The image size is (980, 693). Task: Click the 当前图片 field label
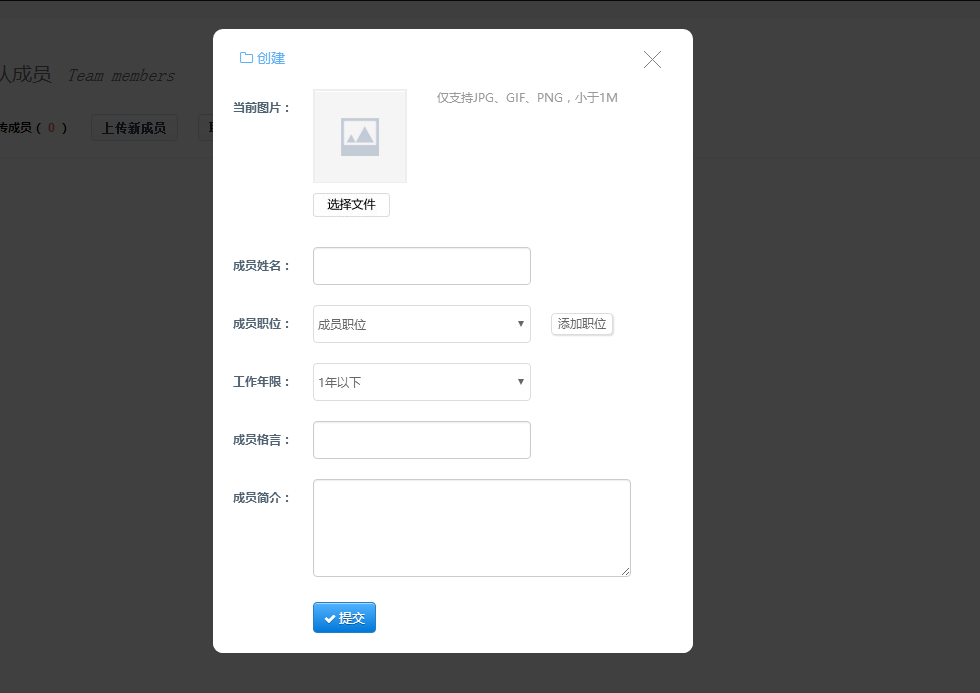tap(261, 107)
